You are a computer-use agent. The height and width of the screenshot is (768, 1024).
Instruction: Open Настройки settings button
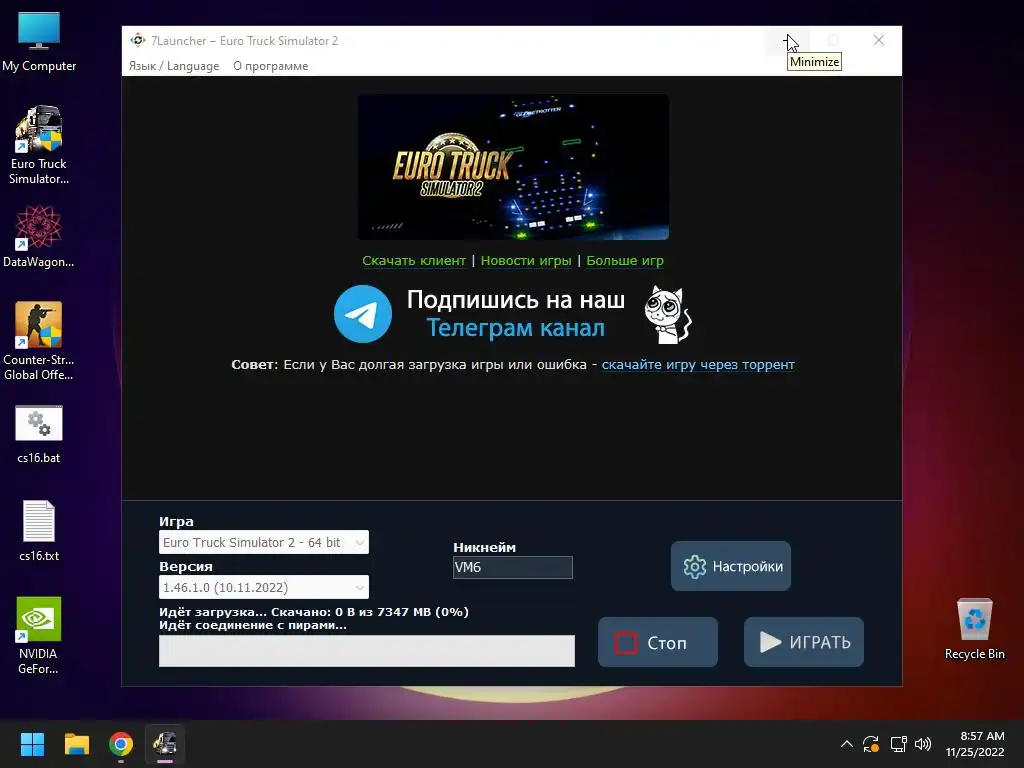[x=731, y=566]
